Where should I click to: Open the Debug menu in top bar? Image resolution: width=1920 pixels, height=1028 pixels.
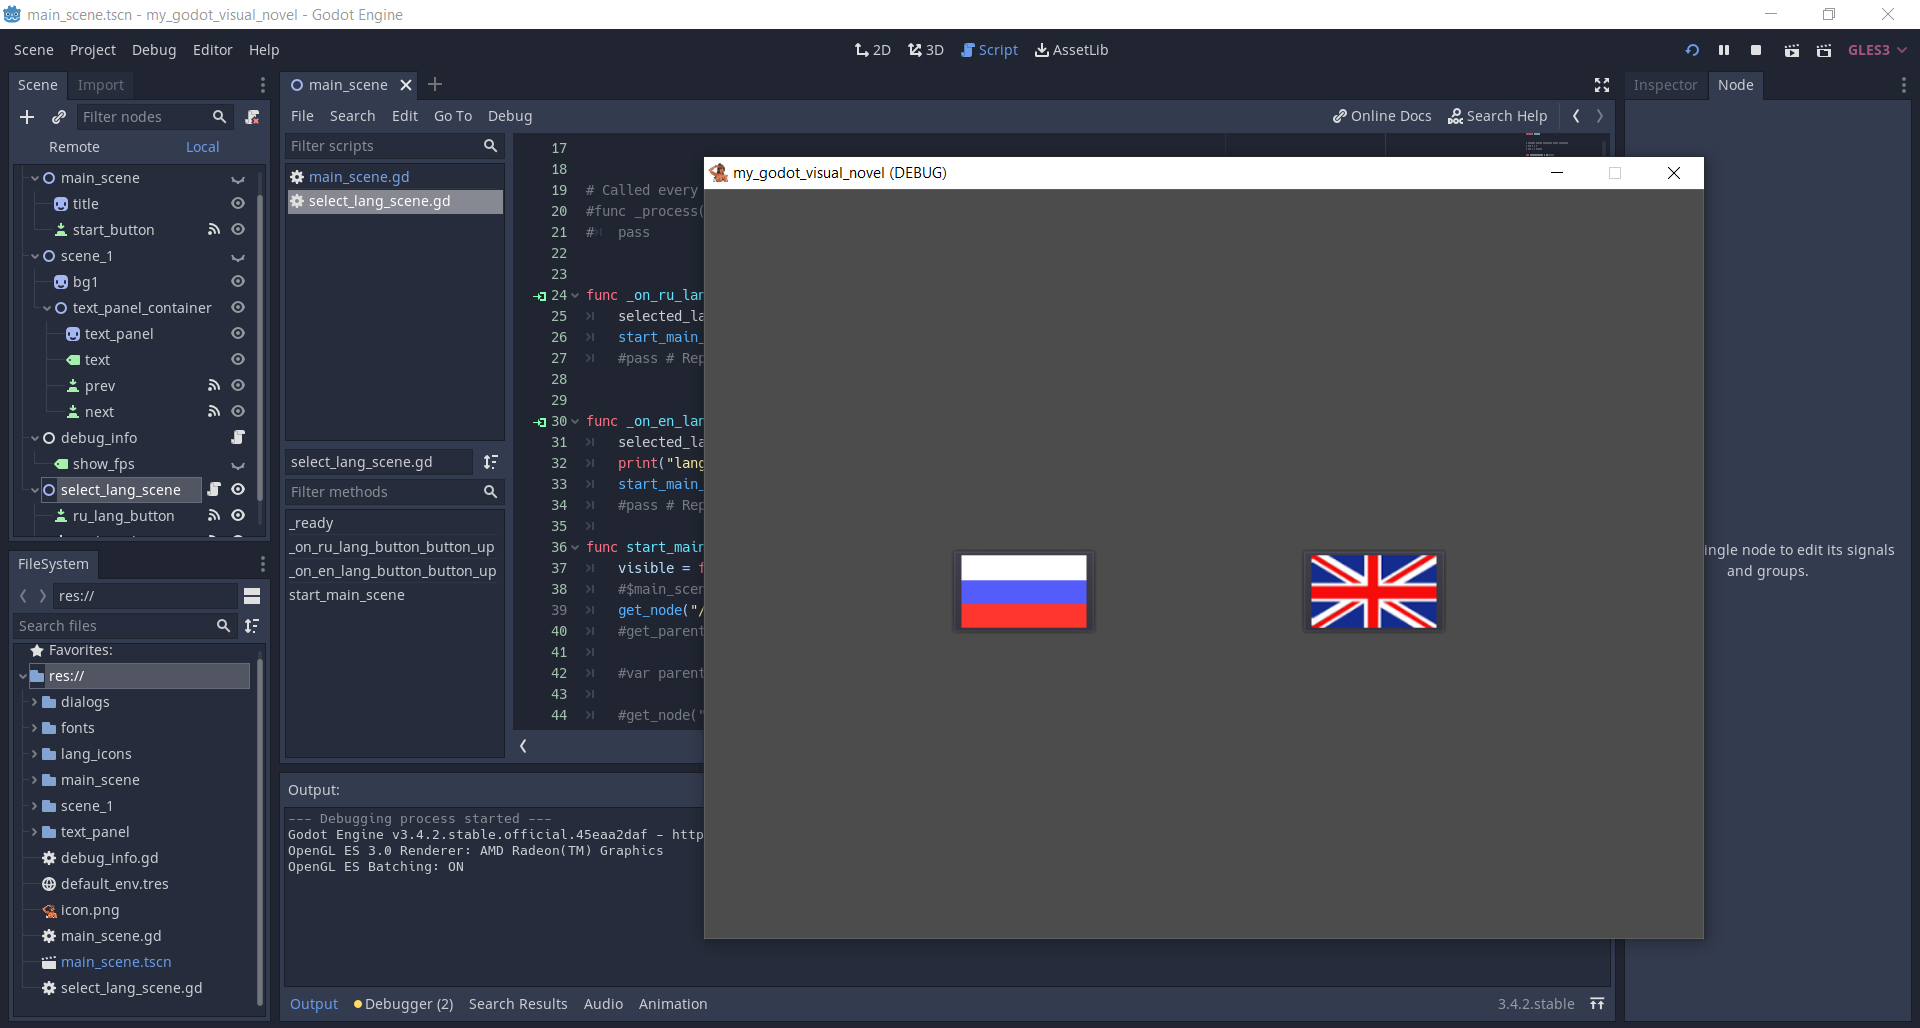[154, 50]
